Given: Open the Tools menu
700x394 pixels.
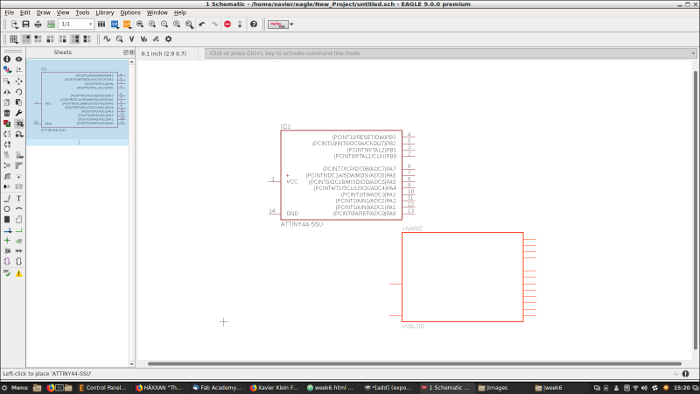Looking at the screenshot, I should click(x=83, y=12).
